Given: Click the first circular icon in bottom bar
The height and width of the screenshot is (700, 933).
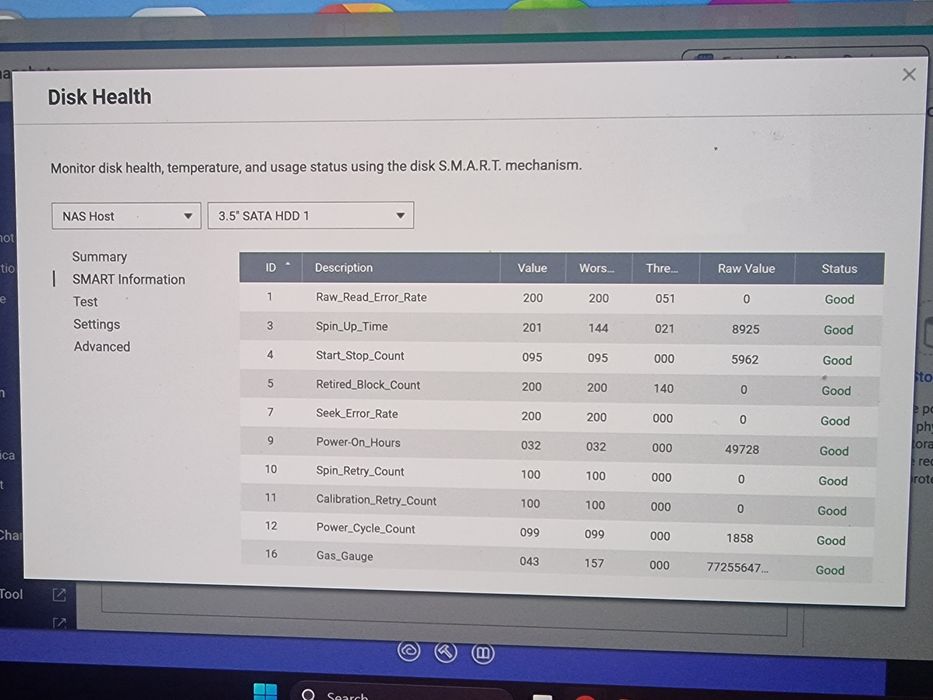Looking at the screenshot, I should [409, 651].
